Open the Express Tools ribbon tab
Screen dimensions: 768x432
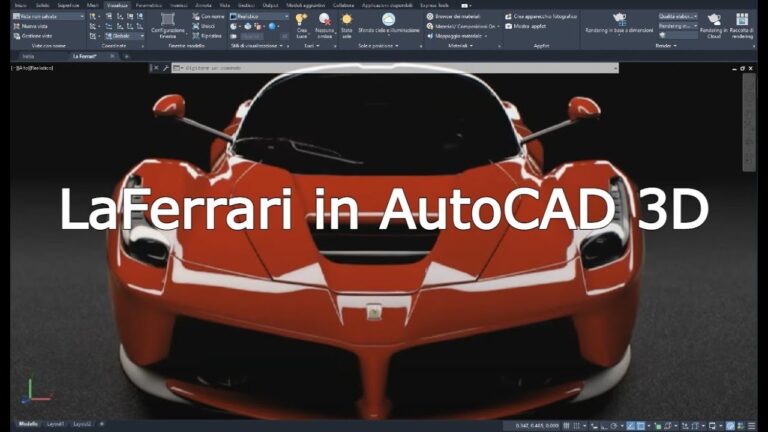pos(434,5)
